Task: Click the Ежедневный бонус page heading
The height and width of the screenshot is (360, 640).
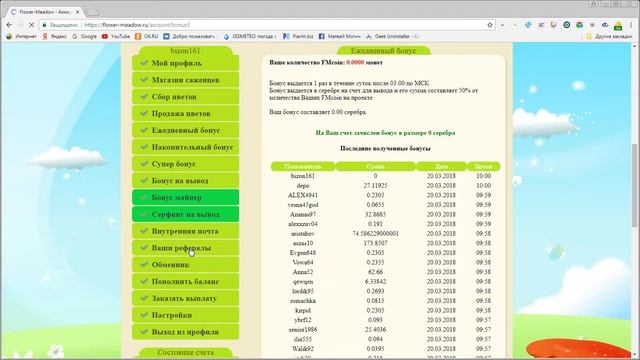Action: pos(384,51)
